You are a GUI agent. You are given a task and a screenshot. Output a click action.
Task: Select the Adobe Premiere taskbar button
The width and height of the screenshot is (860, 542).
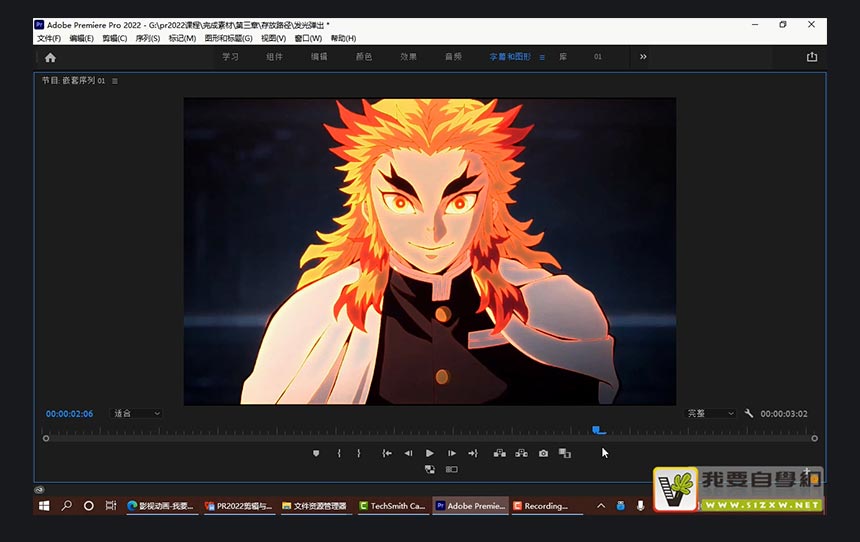click(470, 506)
